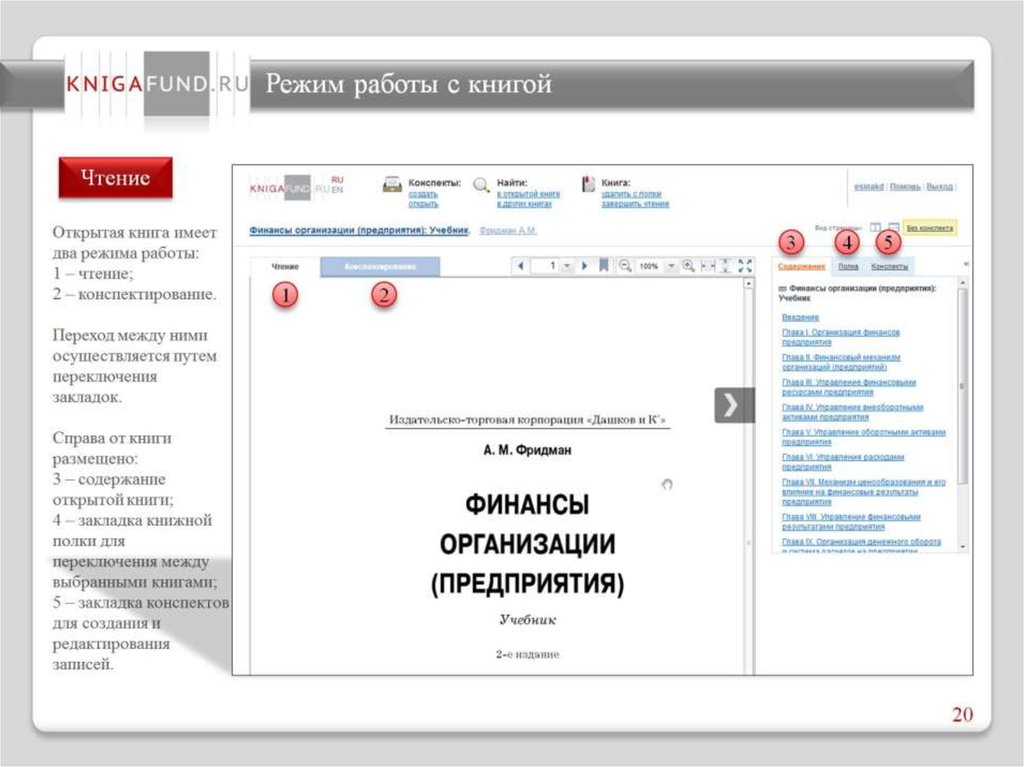
Task: Toggle the 'Без конспекта' mode
Action: point(929,228)
